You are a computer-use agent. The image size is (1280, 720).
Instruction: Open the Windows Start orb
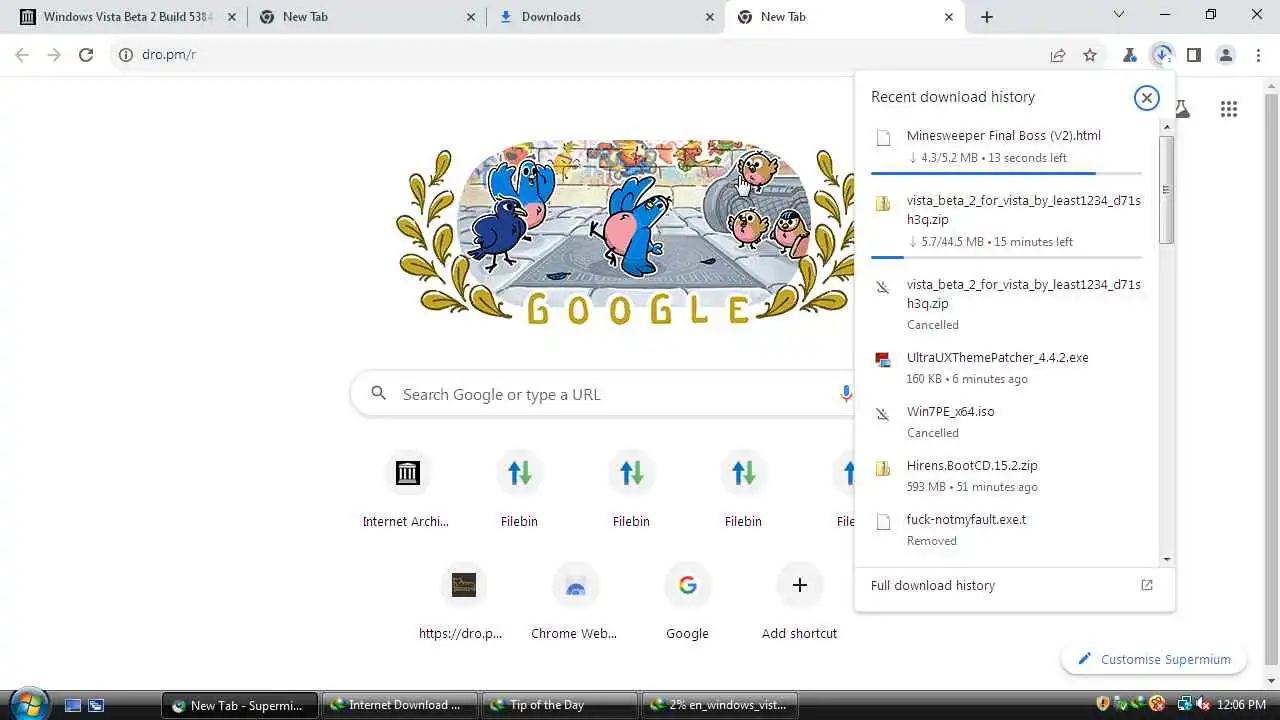tap(30, 704)
